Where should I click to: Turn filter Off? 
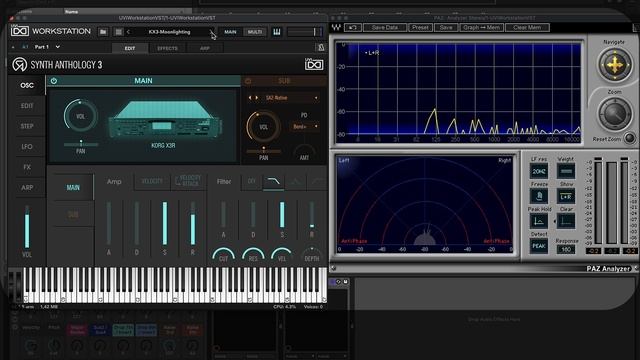click(251, 181)
